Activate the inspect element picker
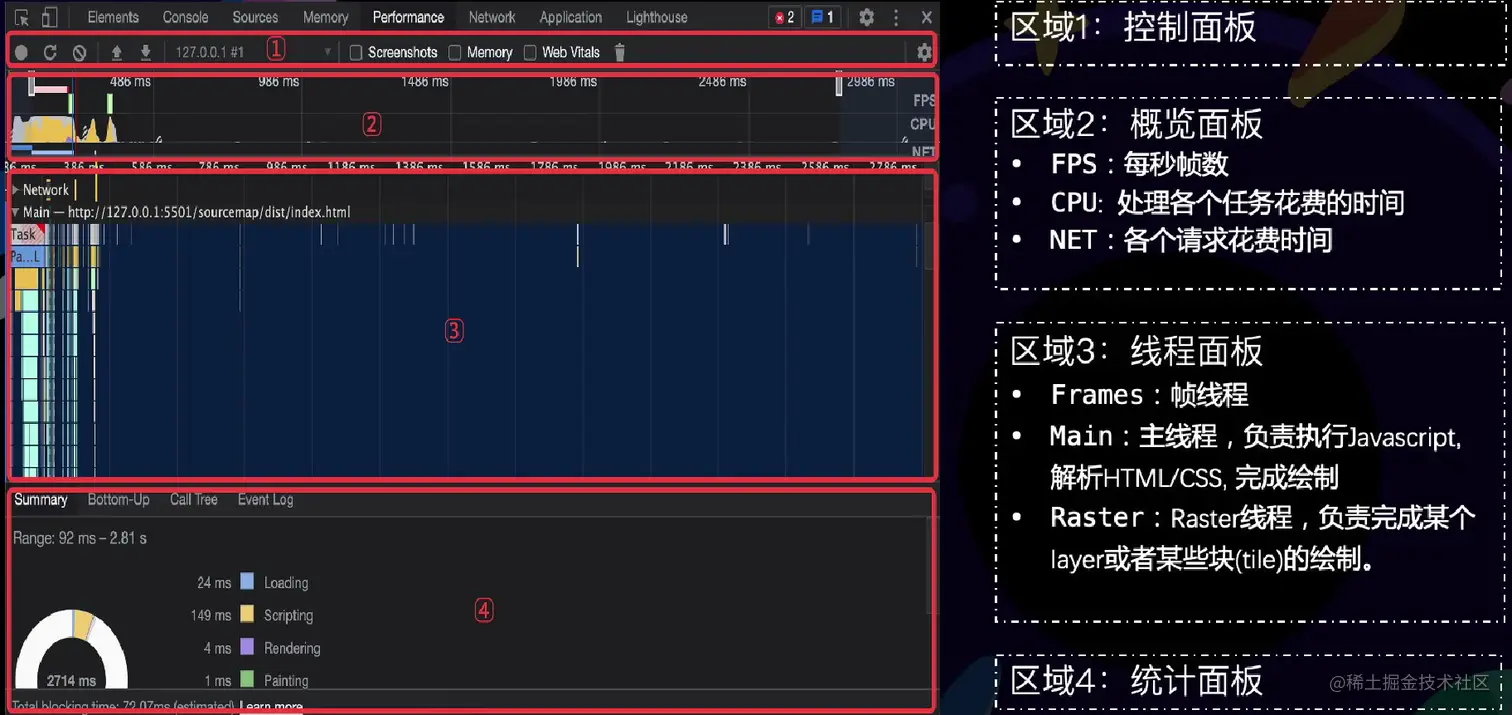This screenshot has height=715, width=1512. point(23,17)
